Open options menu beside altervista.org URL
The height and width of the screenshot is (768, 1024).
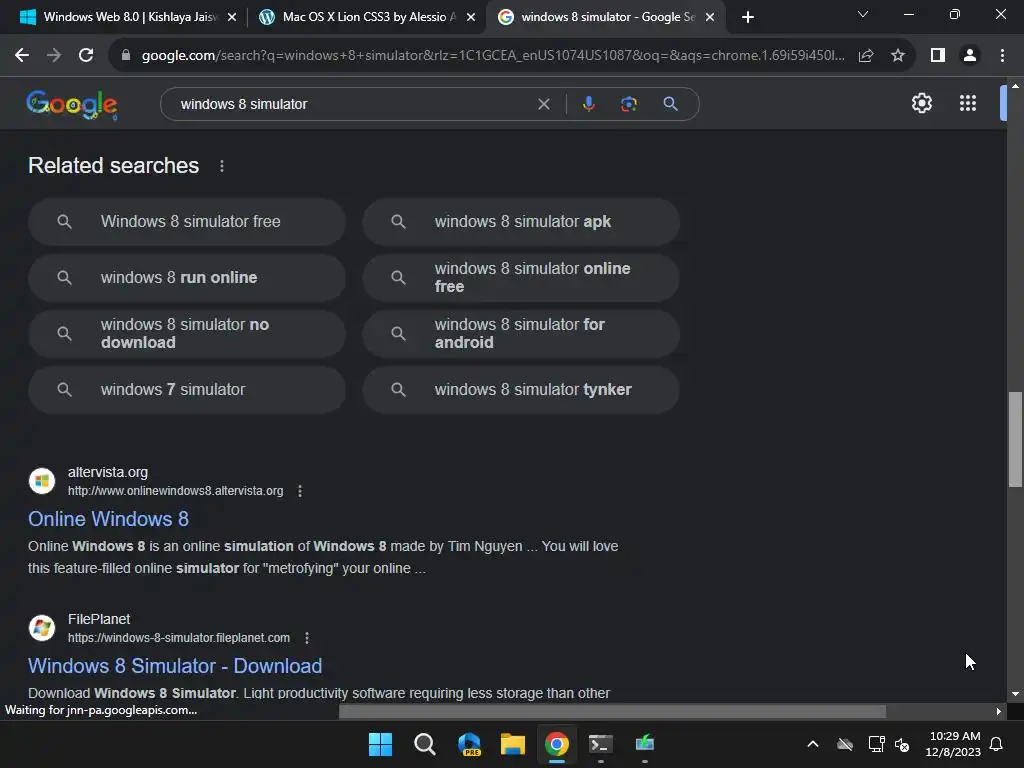click(x=300, y=491)
